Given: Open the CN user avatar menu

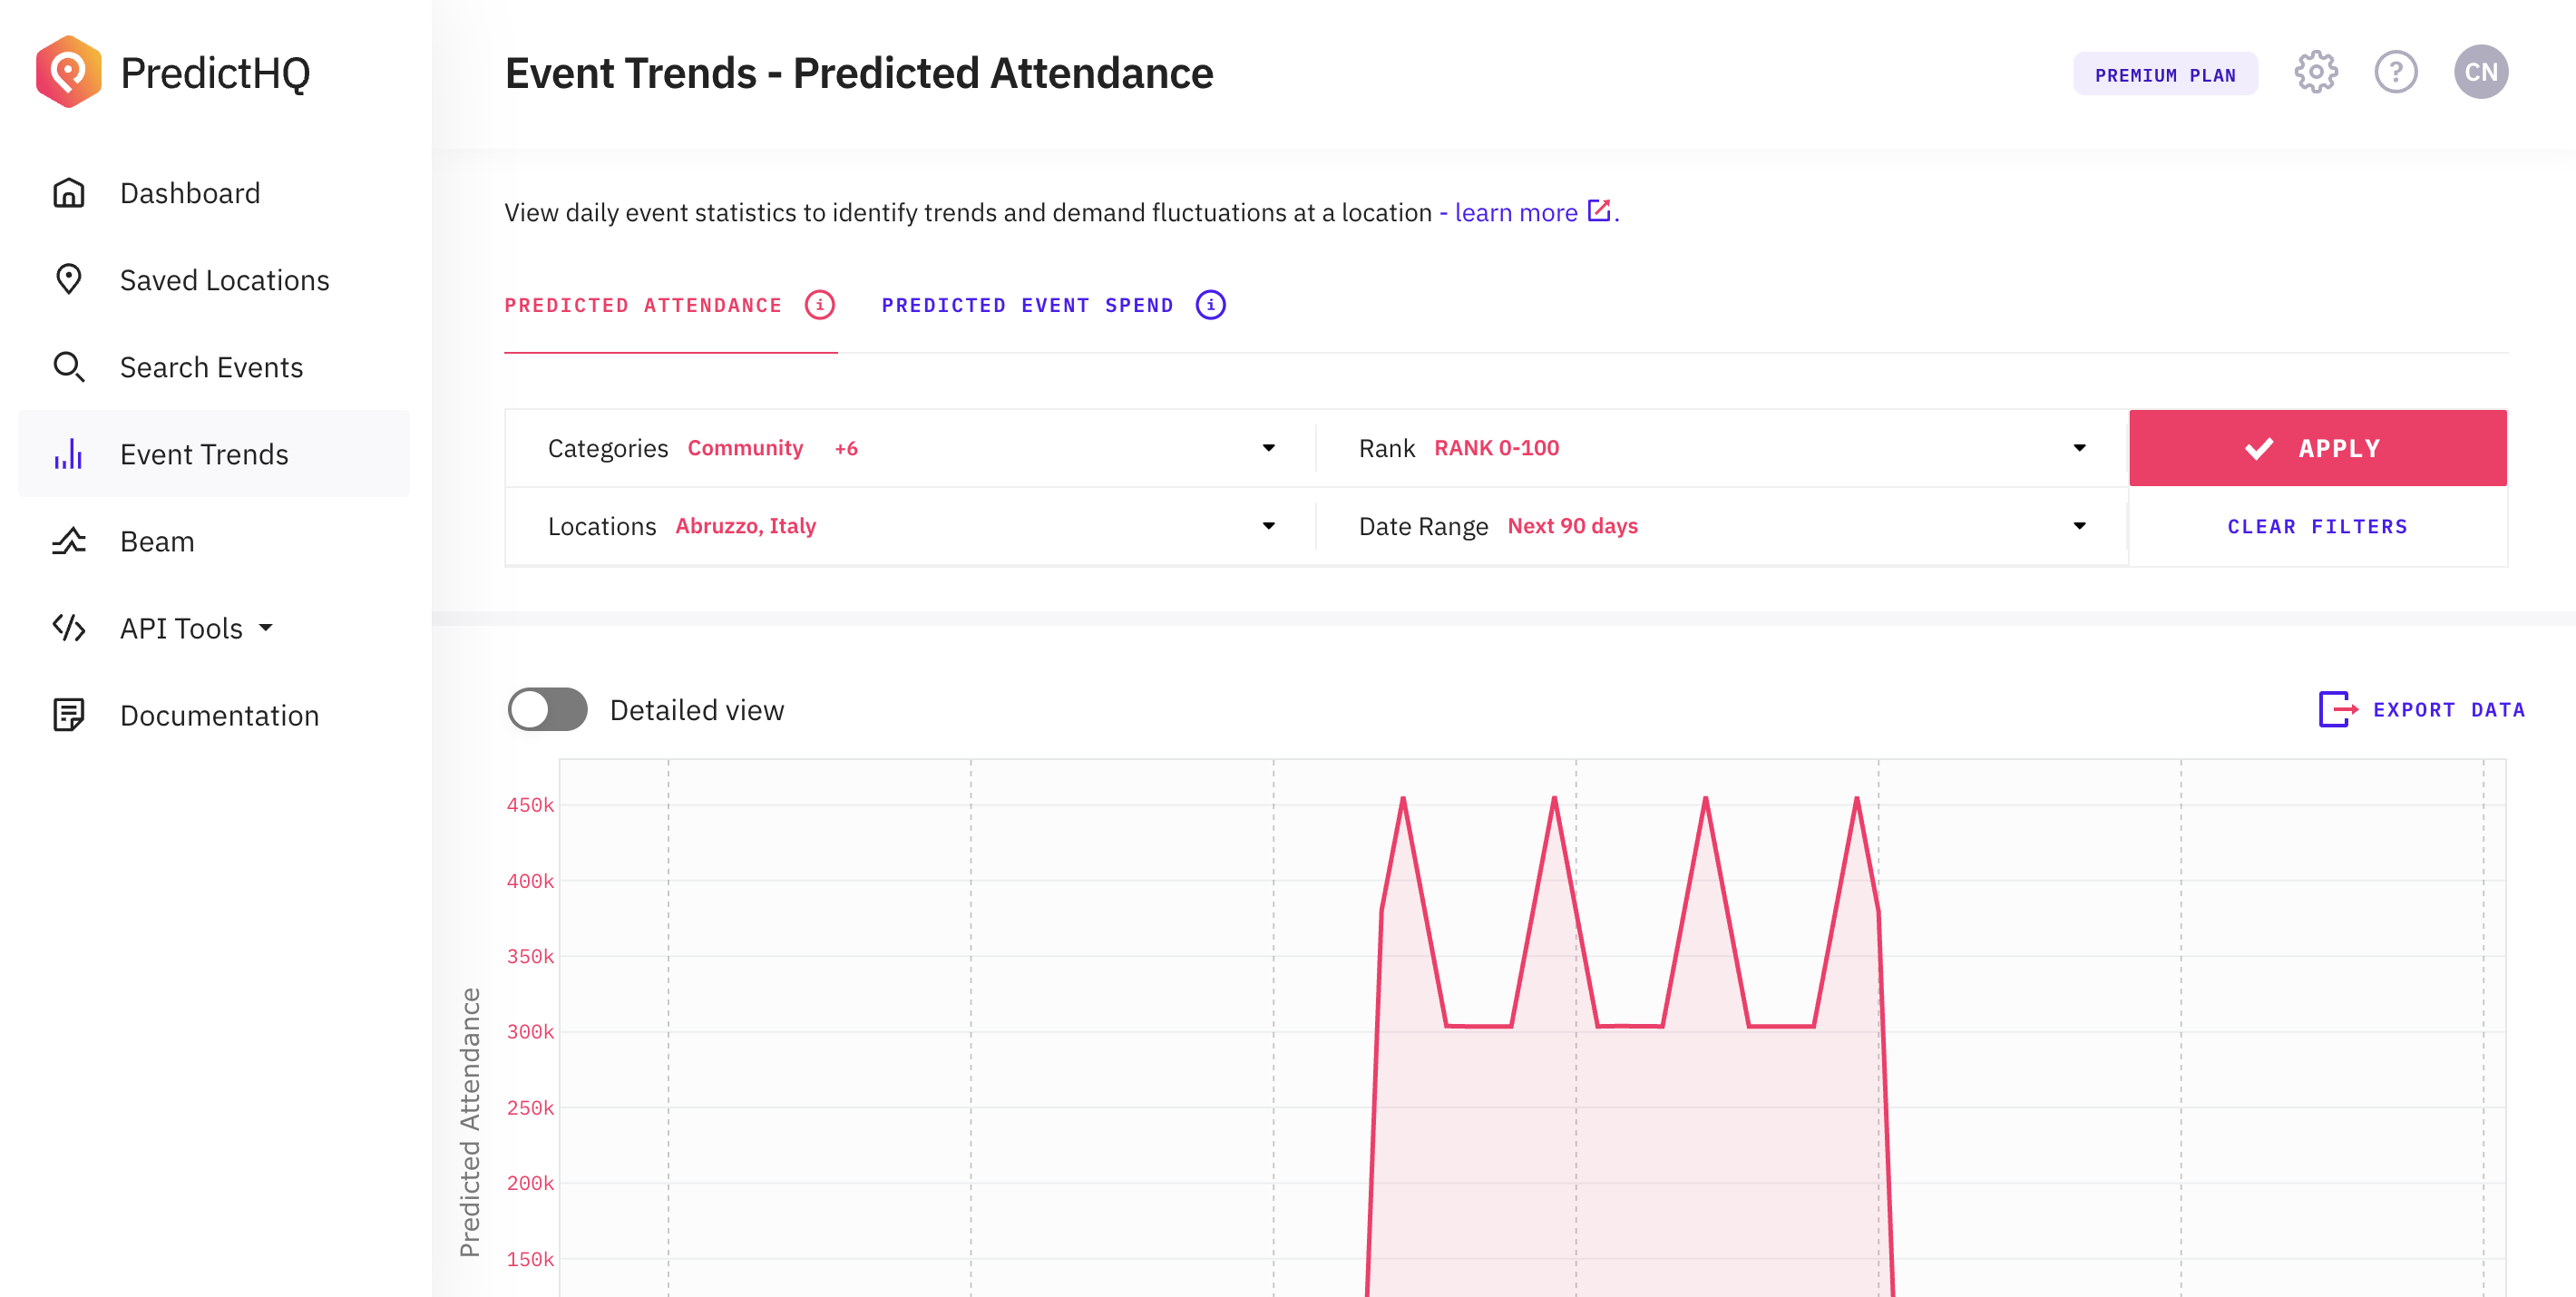Looking at the screenshot, I should [x=2480, y=73].
